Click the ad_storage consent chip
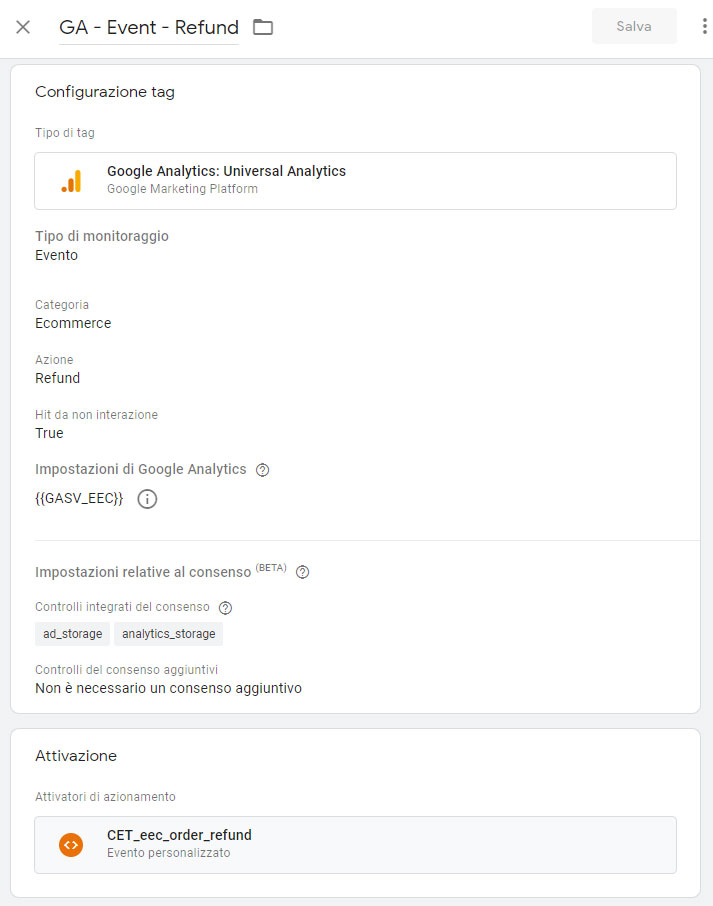 [x=72, y=634]
